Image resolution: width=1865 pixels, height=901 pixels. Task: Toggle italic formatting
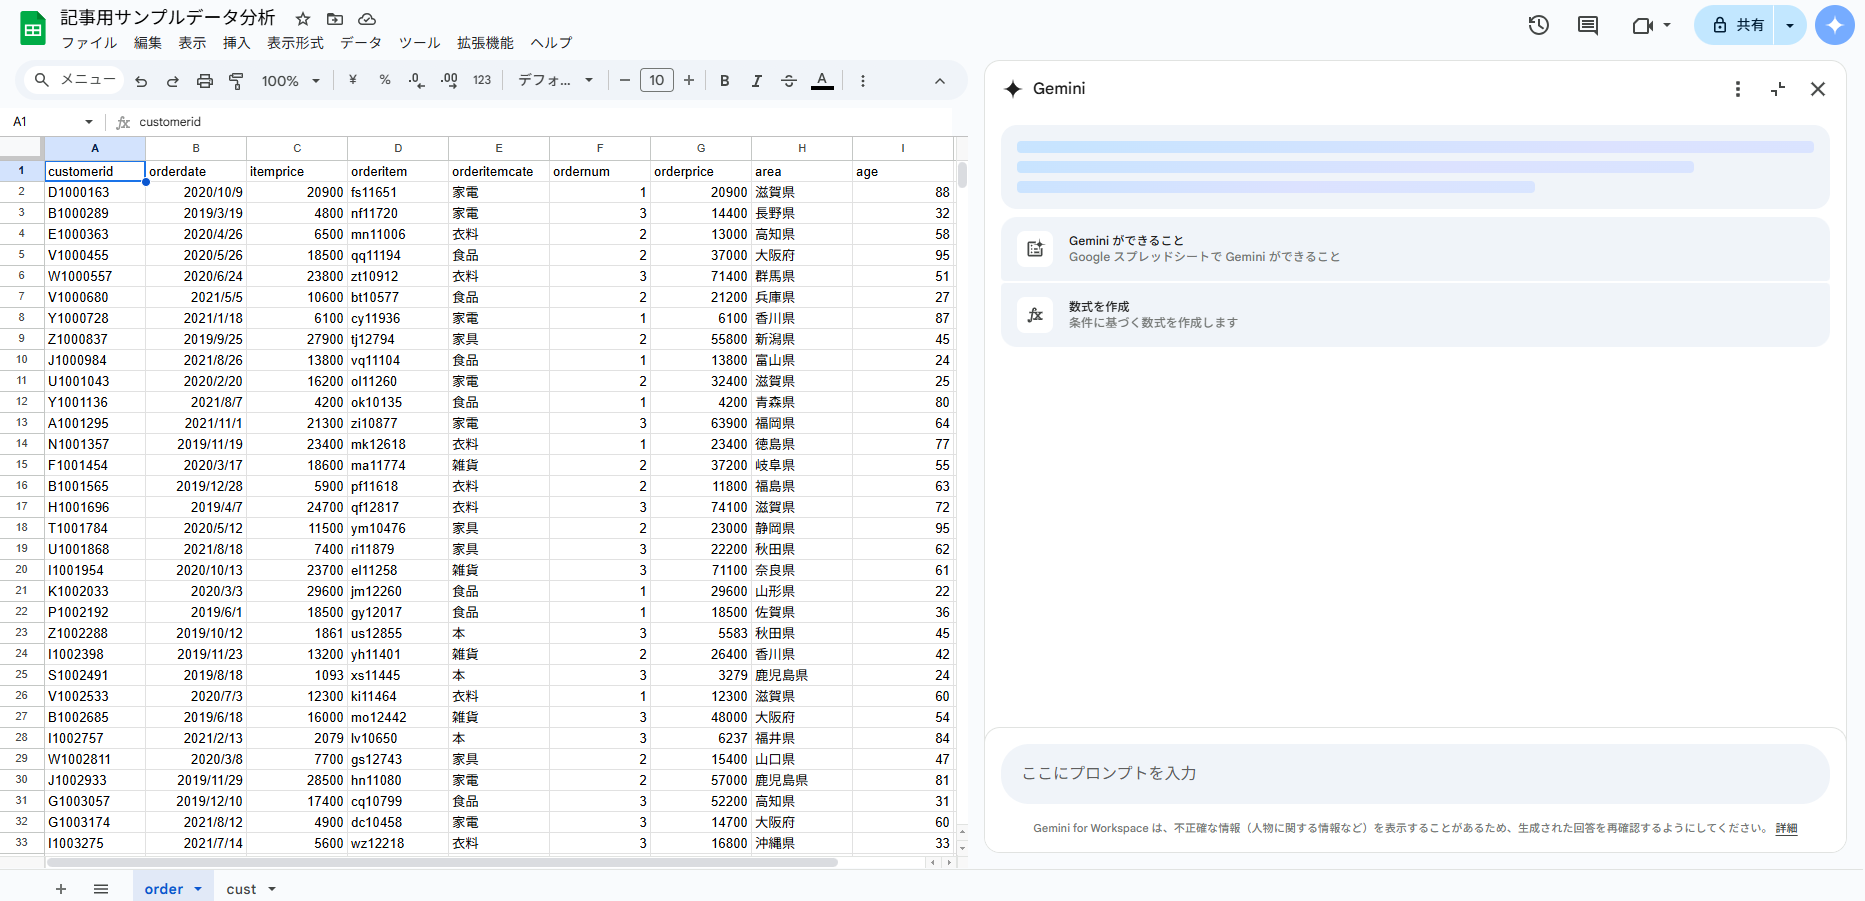(757, 81)
